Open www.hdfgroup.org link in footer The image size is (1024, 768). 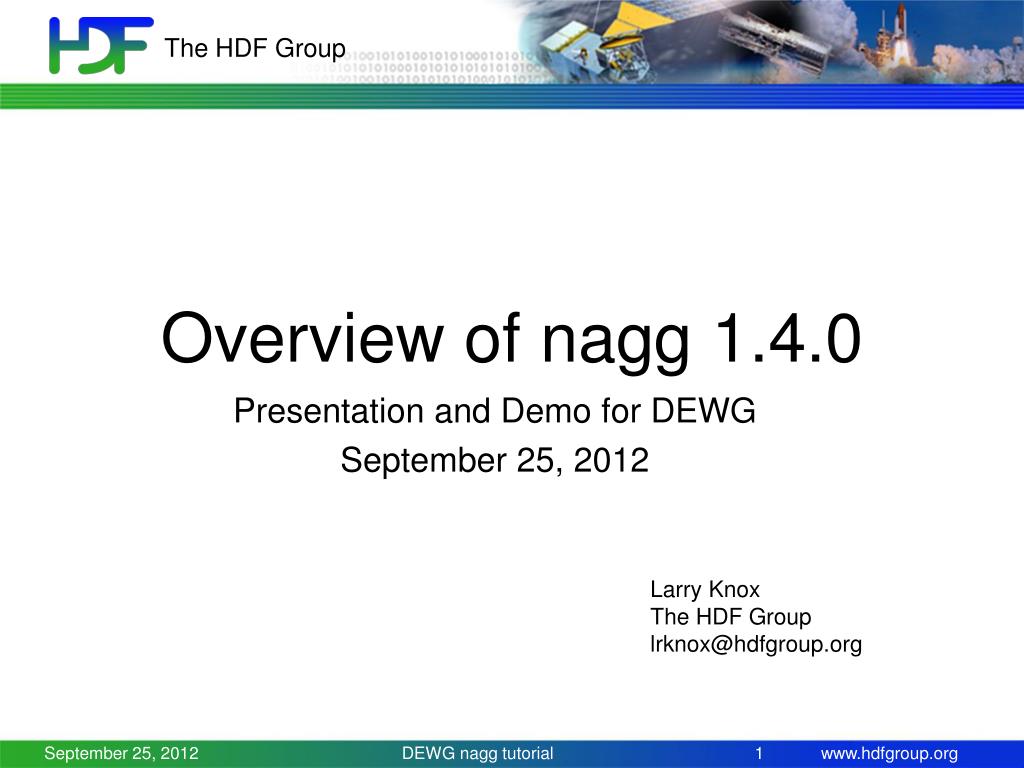889,754
